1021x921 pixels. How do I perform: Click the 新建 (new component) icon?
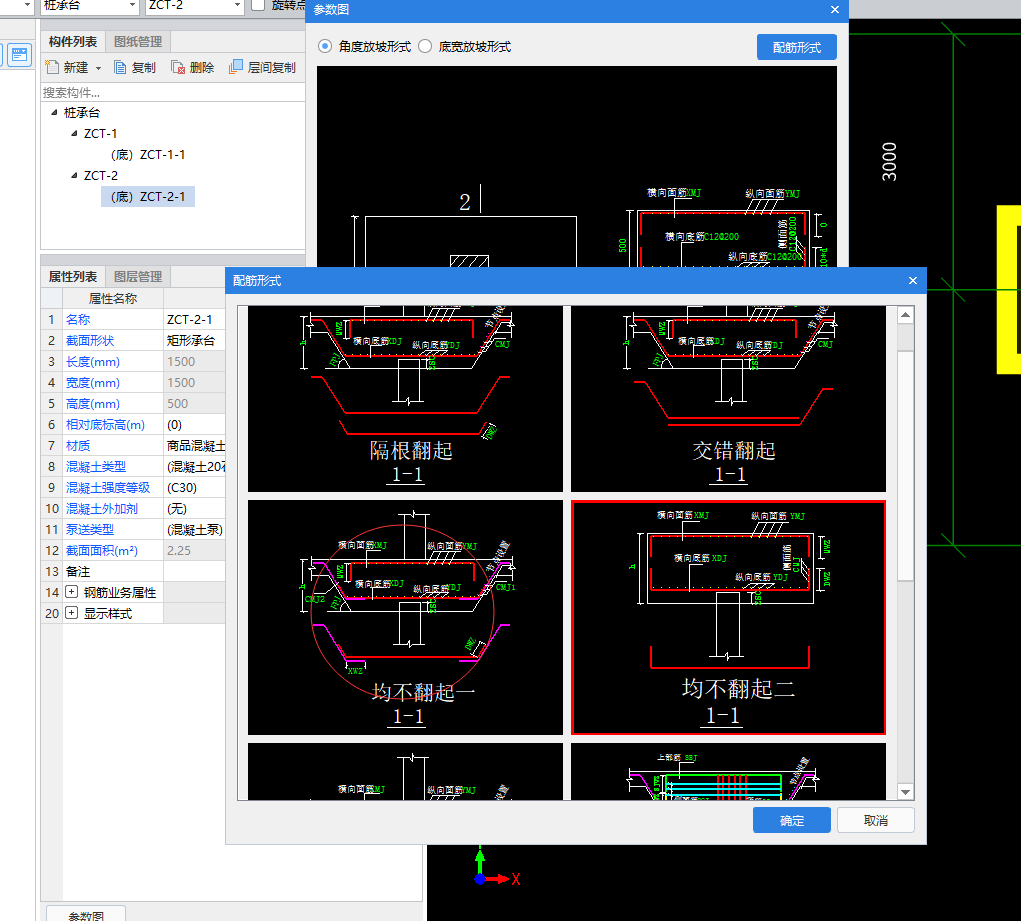point(52,67)
